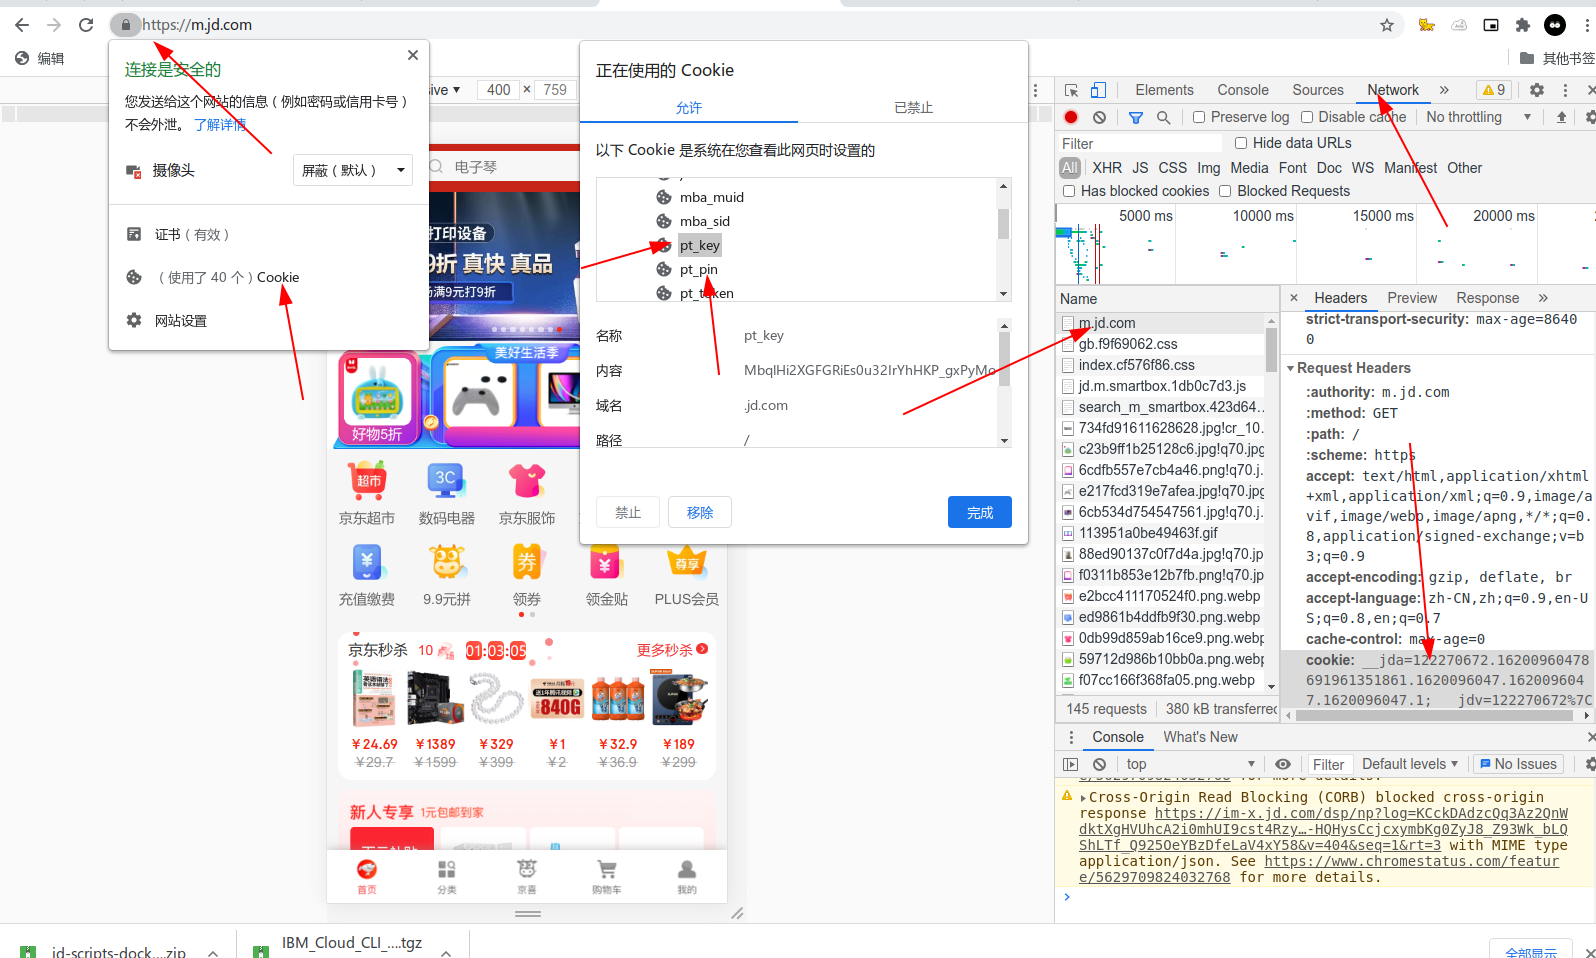1596x958 pixels.
Task: Open the 购物车 cart tab icon
Action: (607, 875)
